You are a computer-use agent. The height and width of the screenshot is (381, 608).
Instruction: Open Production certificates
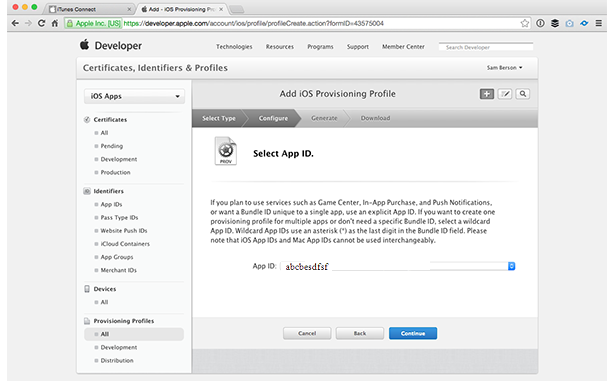pyautogui.click(x=116, y=172)
